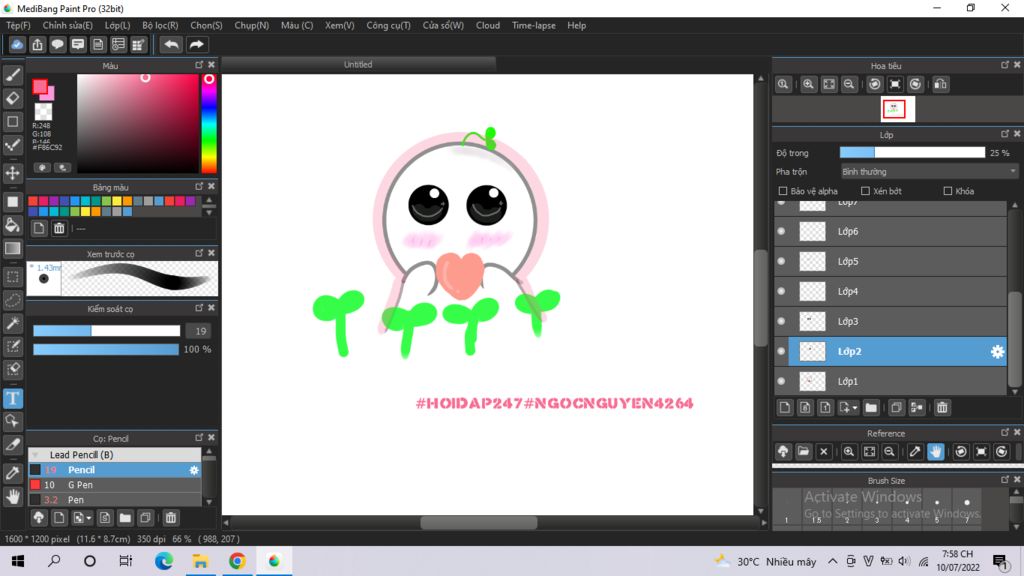1024x576 pixels.
Task: Flip the navigator view horizontally
Action: pyautogui.click(x=940, y=84)
